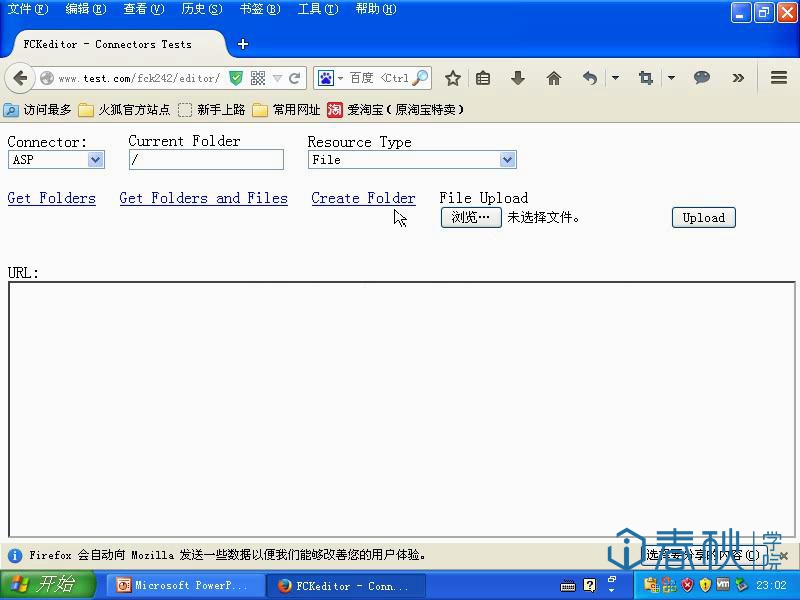Image resolution: width=800 pixels, height=600 pixels.
Task: Expand the address bar history dropdown arrow
Action: click(277, 78)
